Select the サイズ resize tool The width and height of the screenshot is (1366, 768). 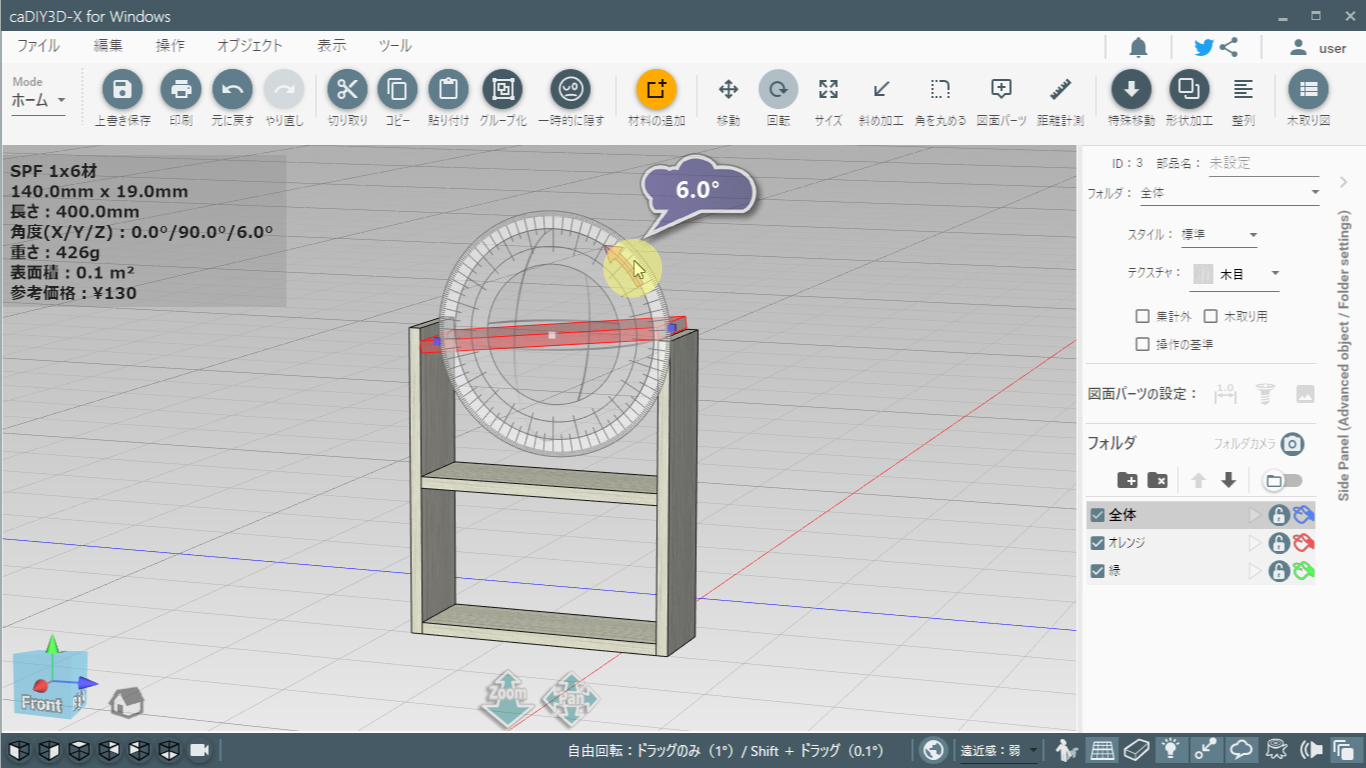pos(828,90)
